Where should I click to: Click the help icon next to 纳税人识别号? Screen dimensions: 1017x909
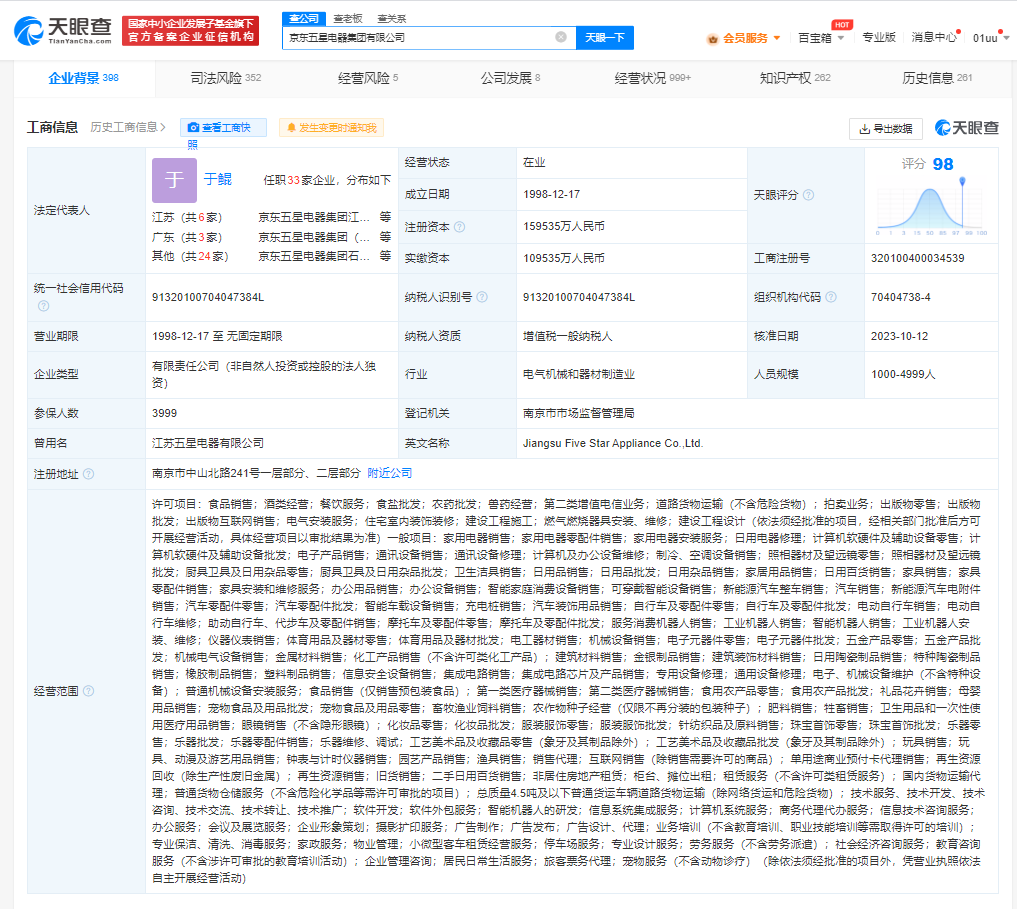pos(482,297)
